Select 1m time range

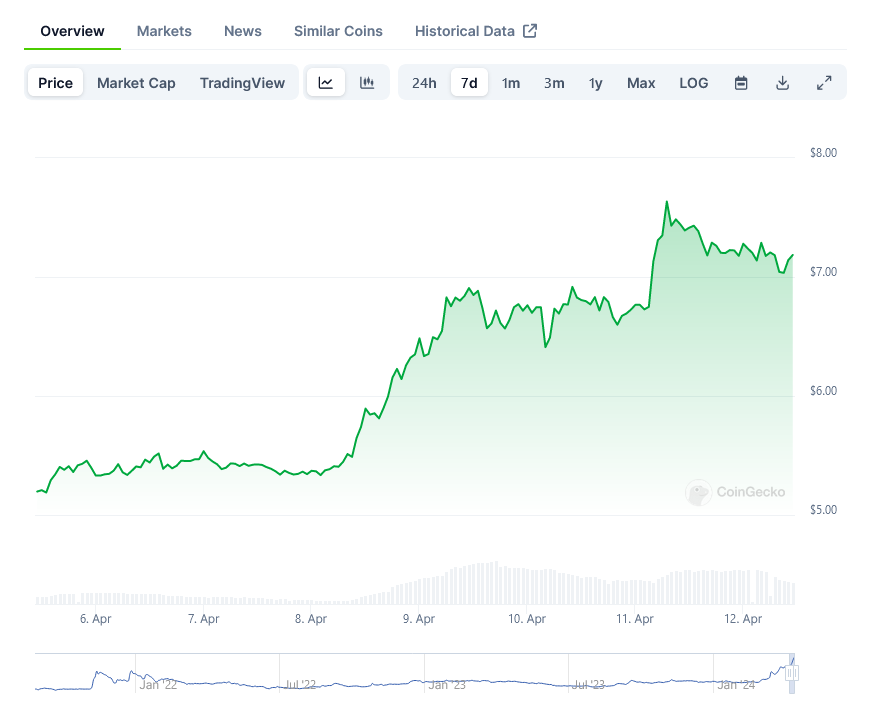click(x=511, y=83)
